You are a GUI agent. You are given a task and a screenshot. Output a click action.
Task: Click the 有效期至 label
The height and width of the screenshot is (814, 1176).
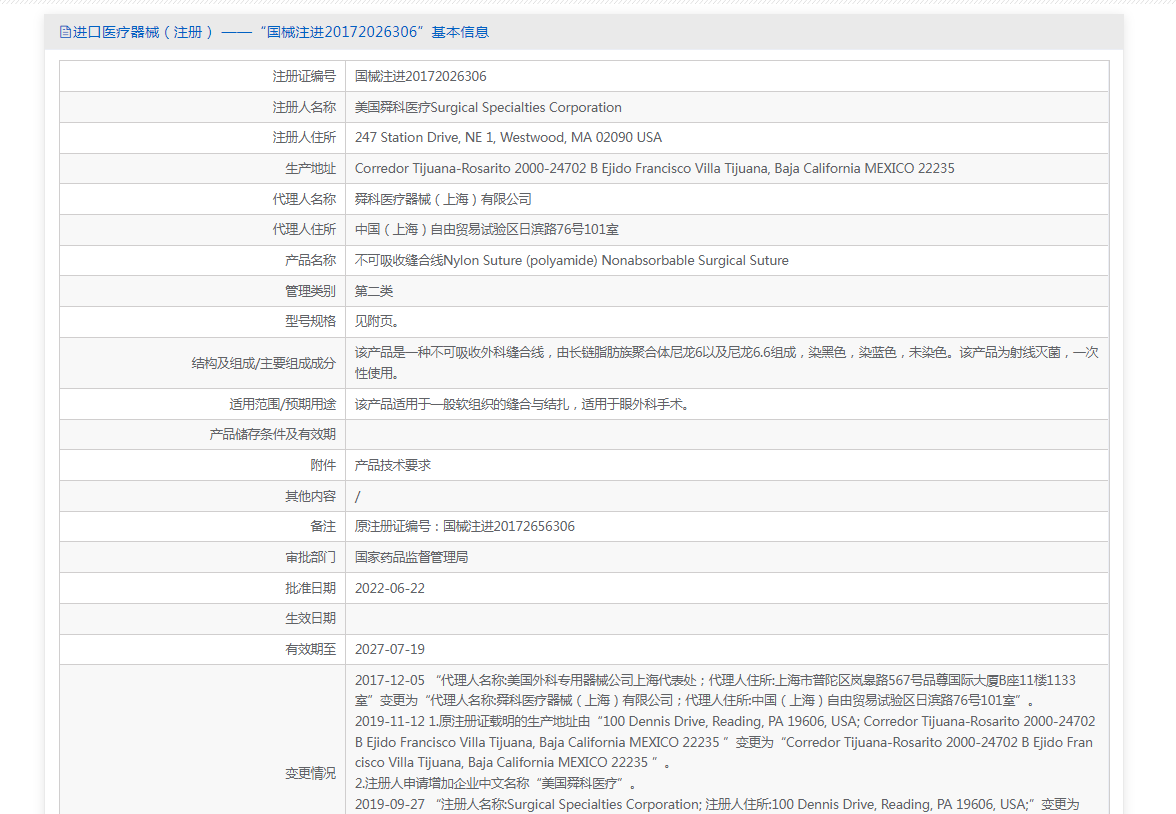(x=310, y=649)
